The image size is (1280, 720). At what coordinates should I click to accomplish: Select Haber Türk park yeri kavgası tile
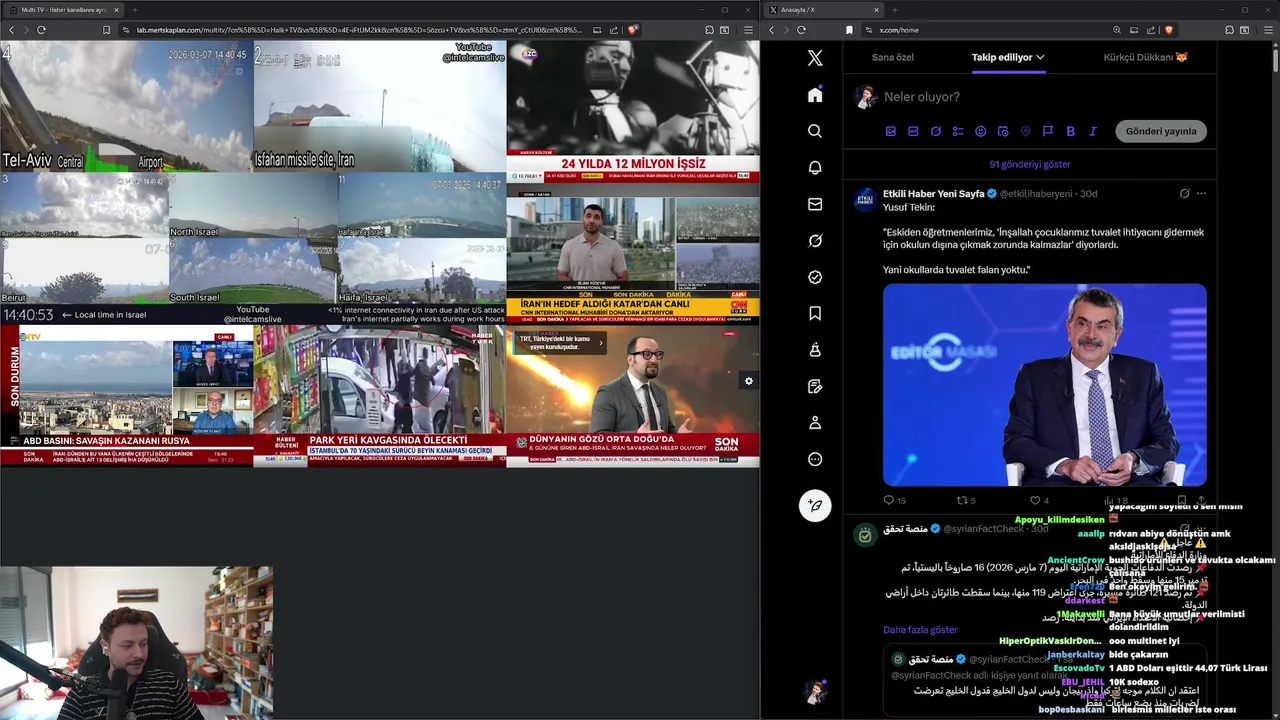pyautogui.click(x=380, y=396)
